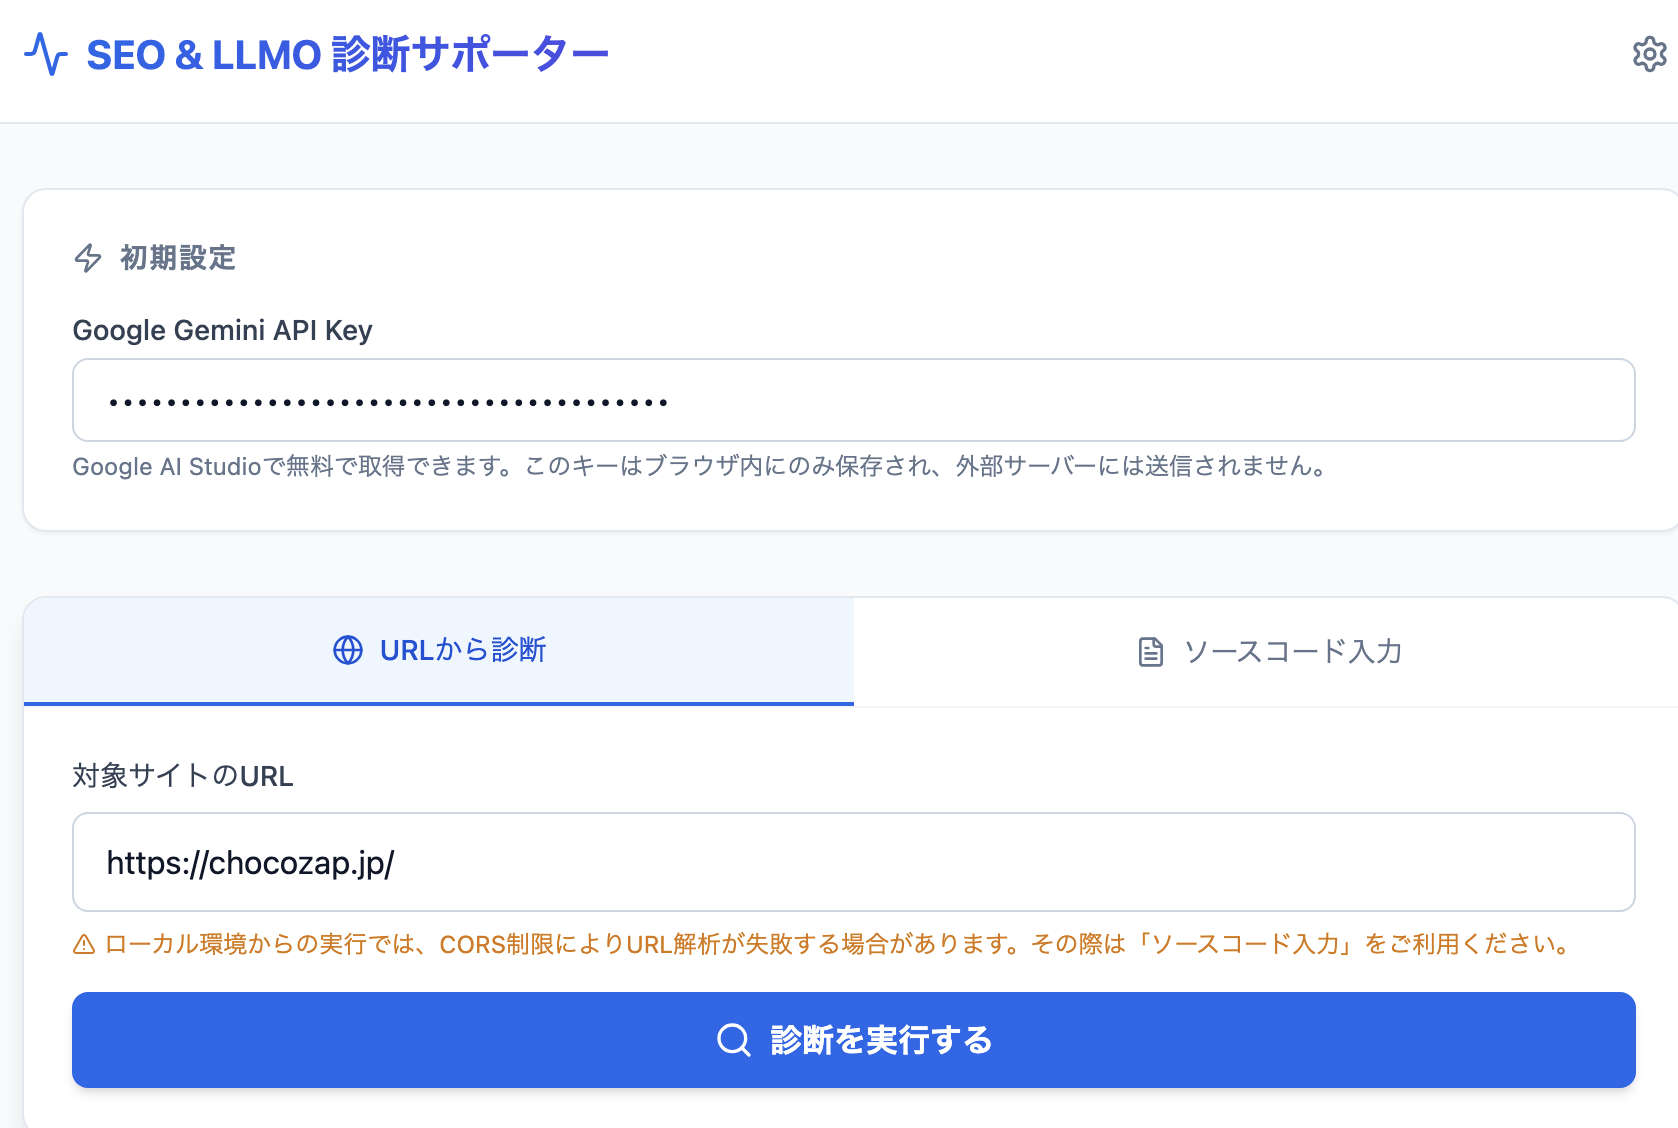
Task: Click the magnifier icon inside the diagnosis button
Action: coord(734,1040)
